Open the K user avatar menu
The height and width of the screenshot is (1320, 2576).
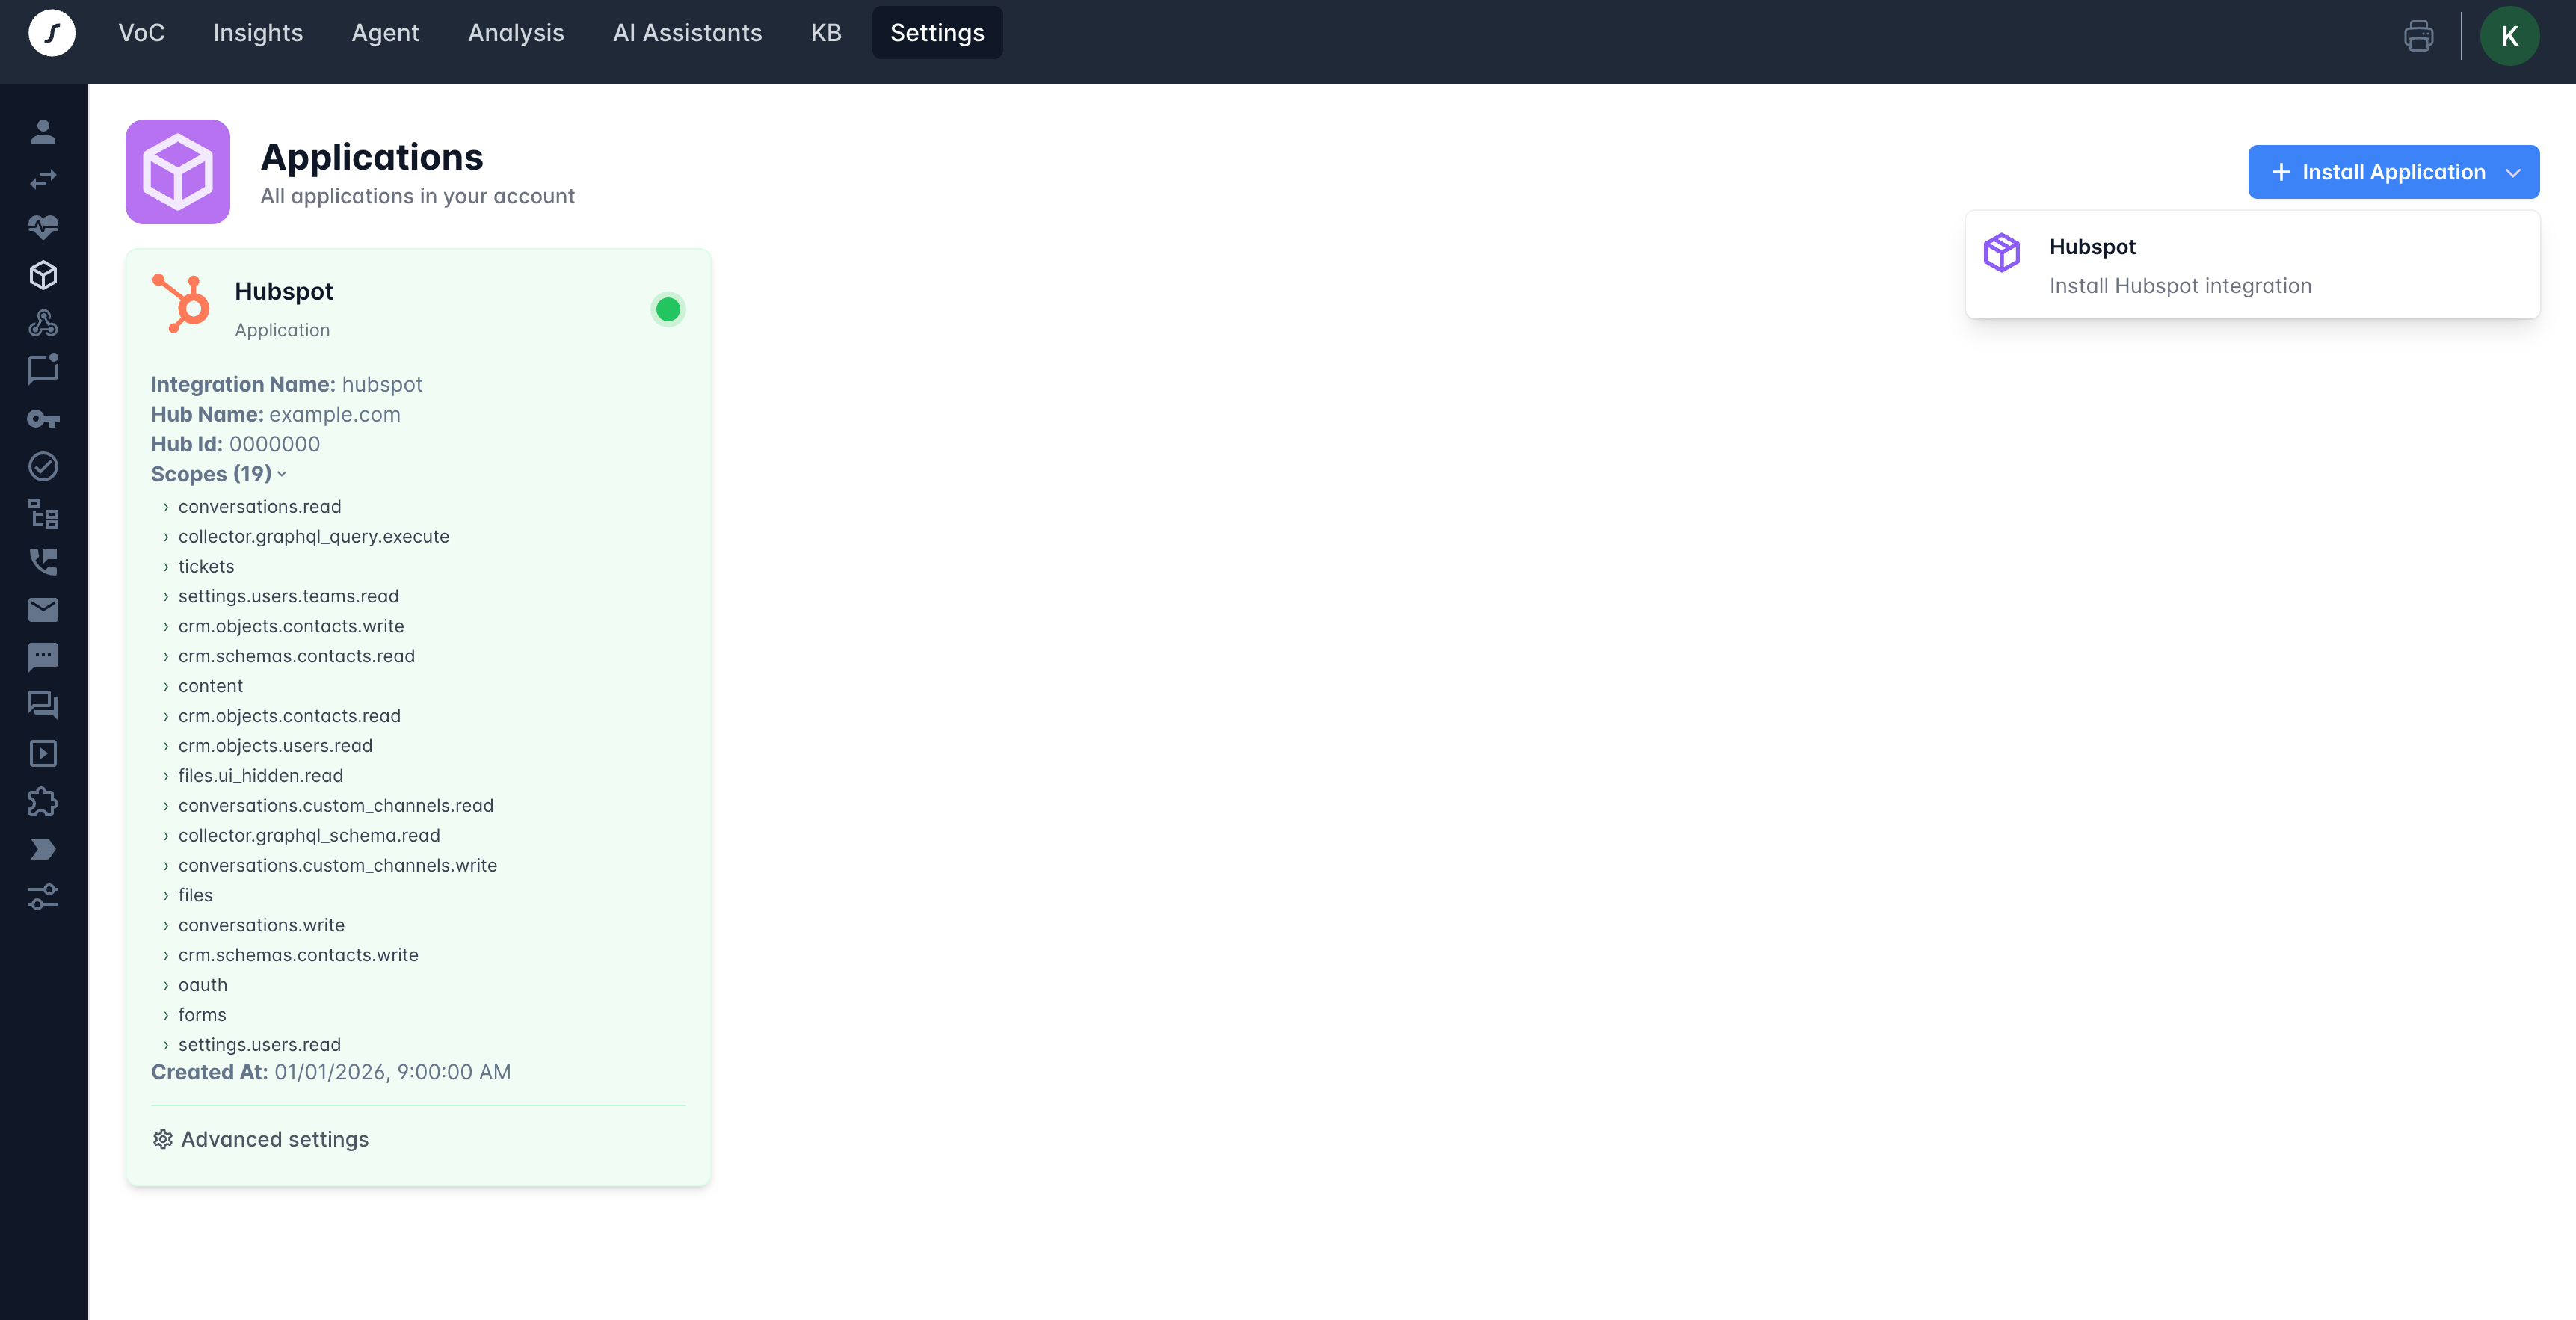click(2509, 36)
